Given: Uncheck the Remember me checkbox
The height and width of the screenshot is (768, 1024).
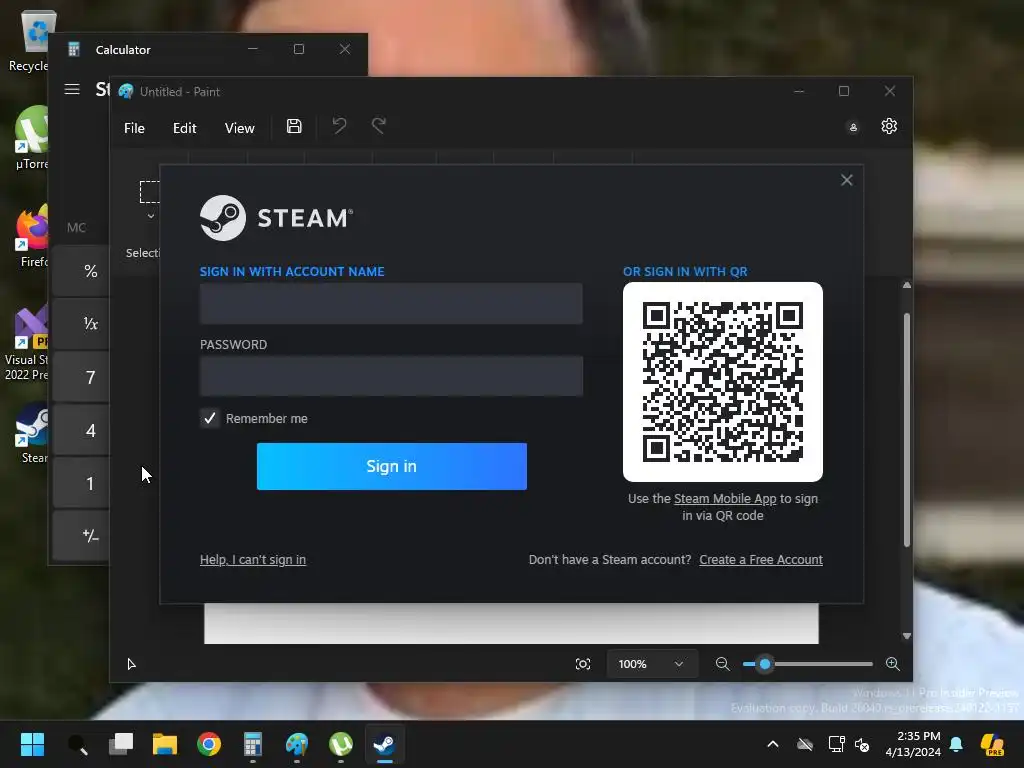Looking at the screenshot, I should 210,418.
